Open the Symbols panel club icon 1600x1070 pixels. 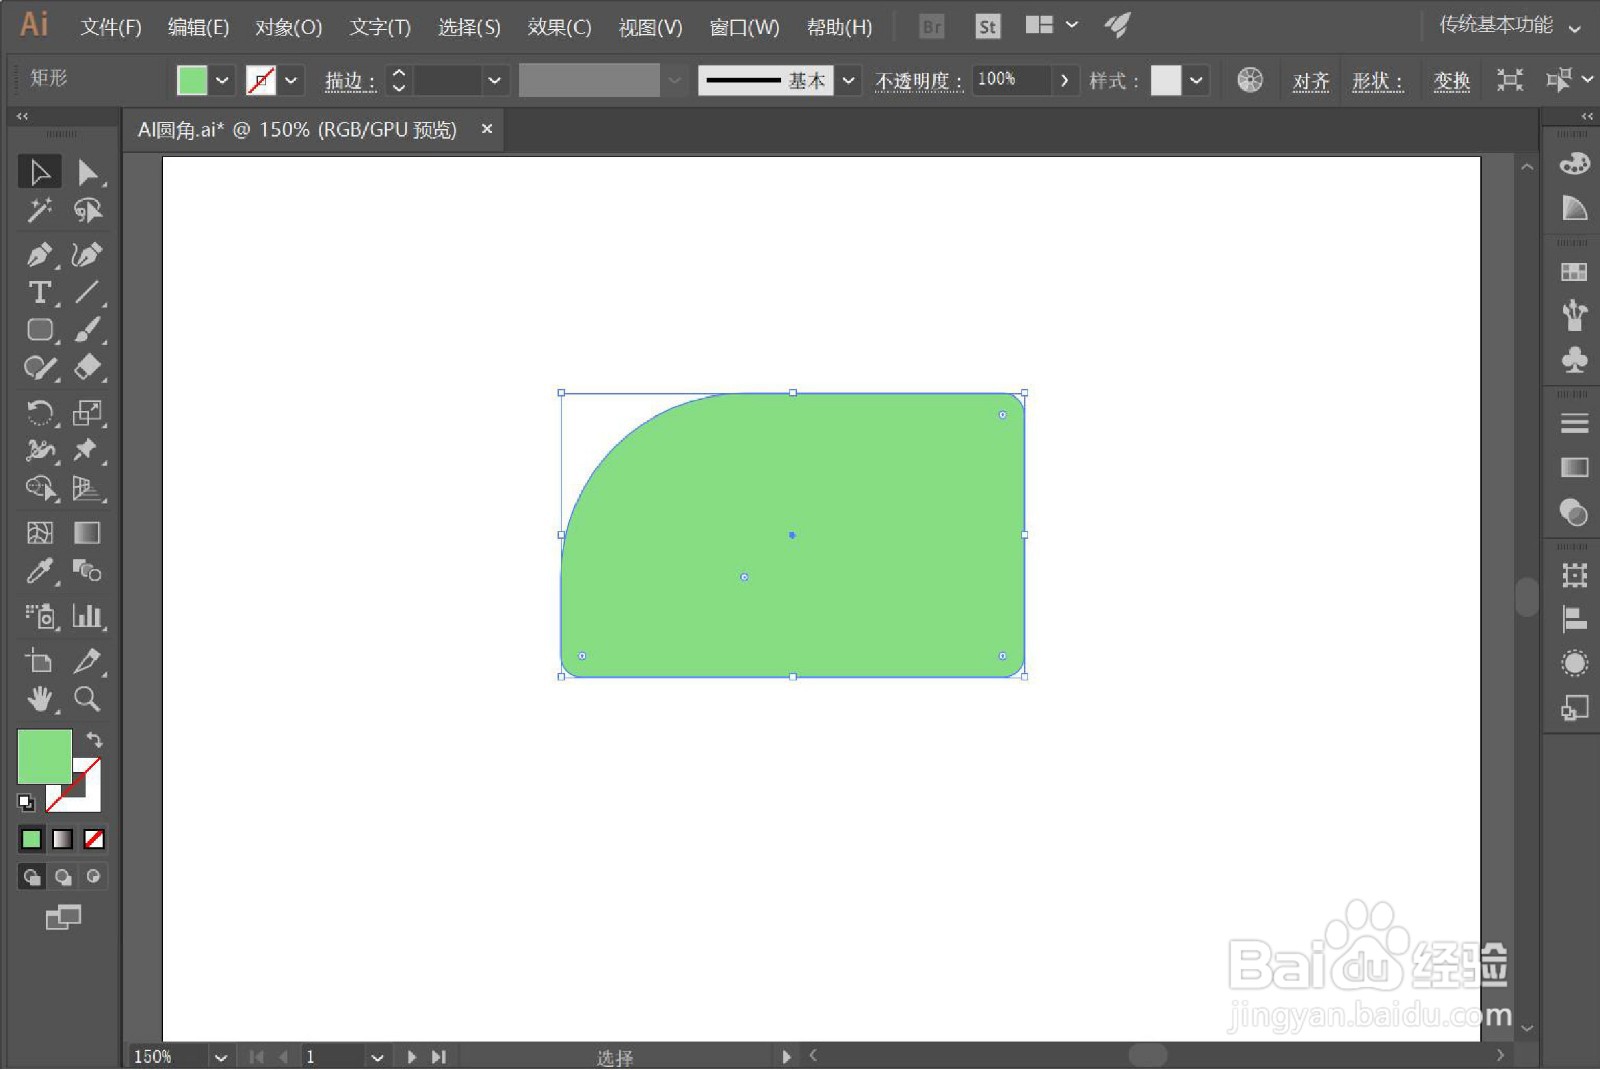[x=1574, y=359]
